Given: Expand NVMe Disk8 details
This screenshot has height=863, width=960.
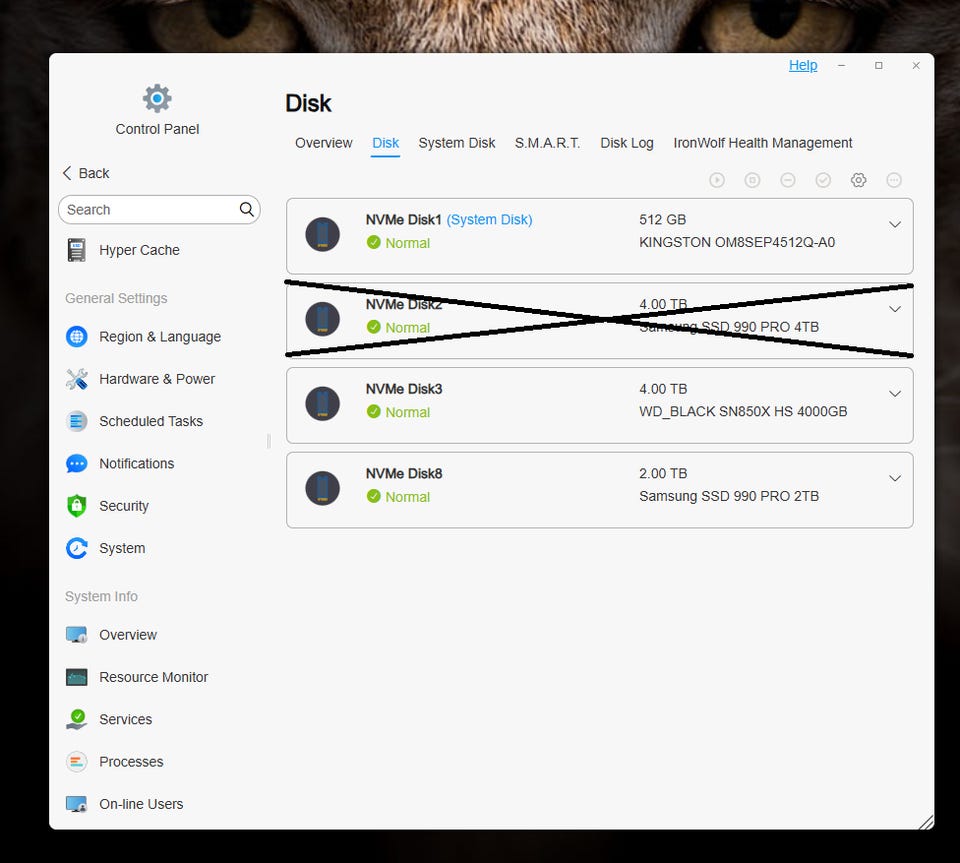Looking at the screenshot, I should [894, 478].
